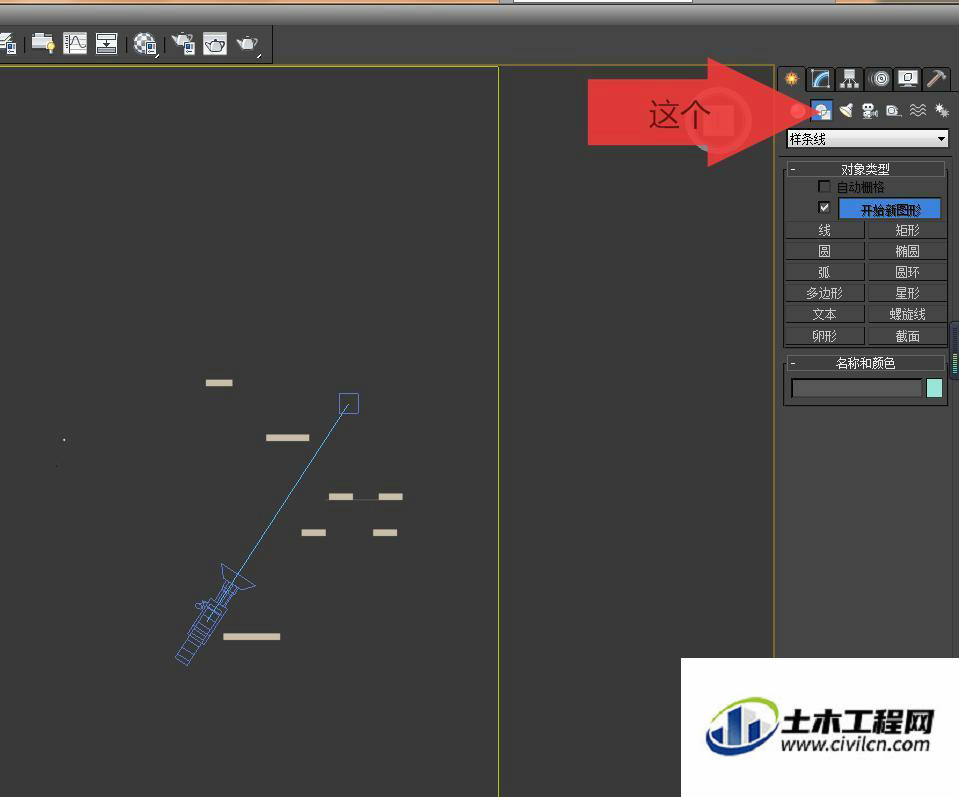Open the Curve Editor
This screenshot has width=959, height=797.
(75, 43)
